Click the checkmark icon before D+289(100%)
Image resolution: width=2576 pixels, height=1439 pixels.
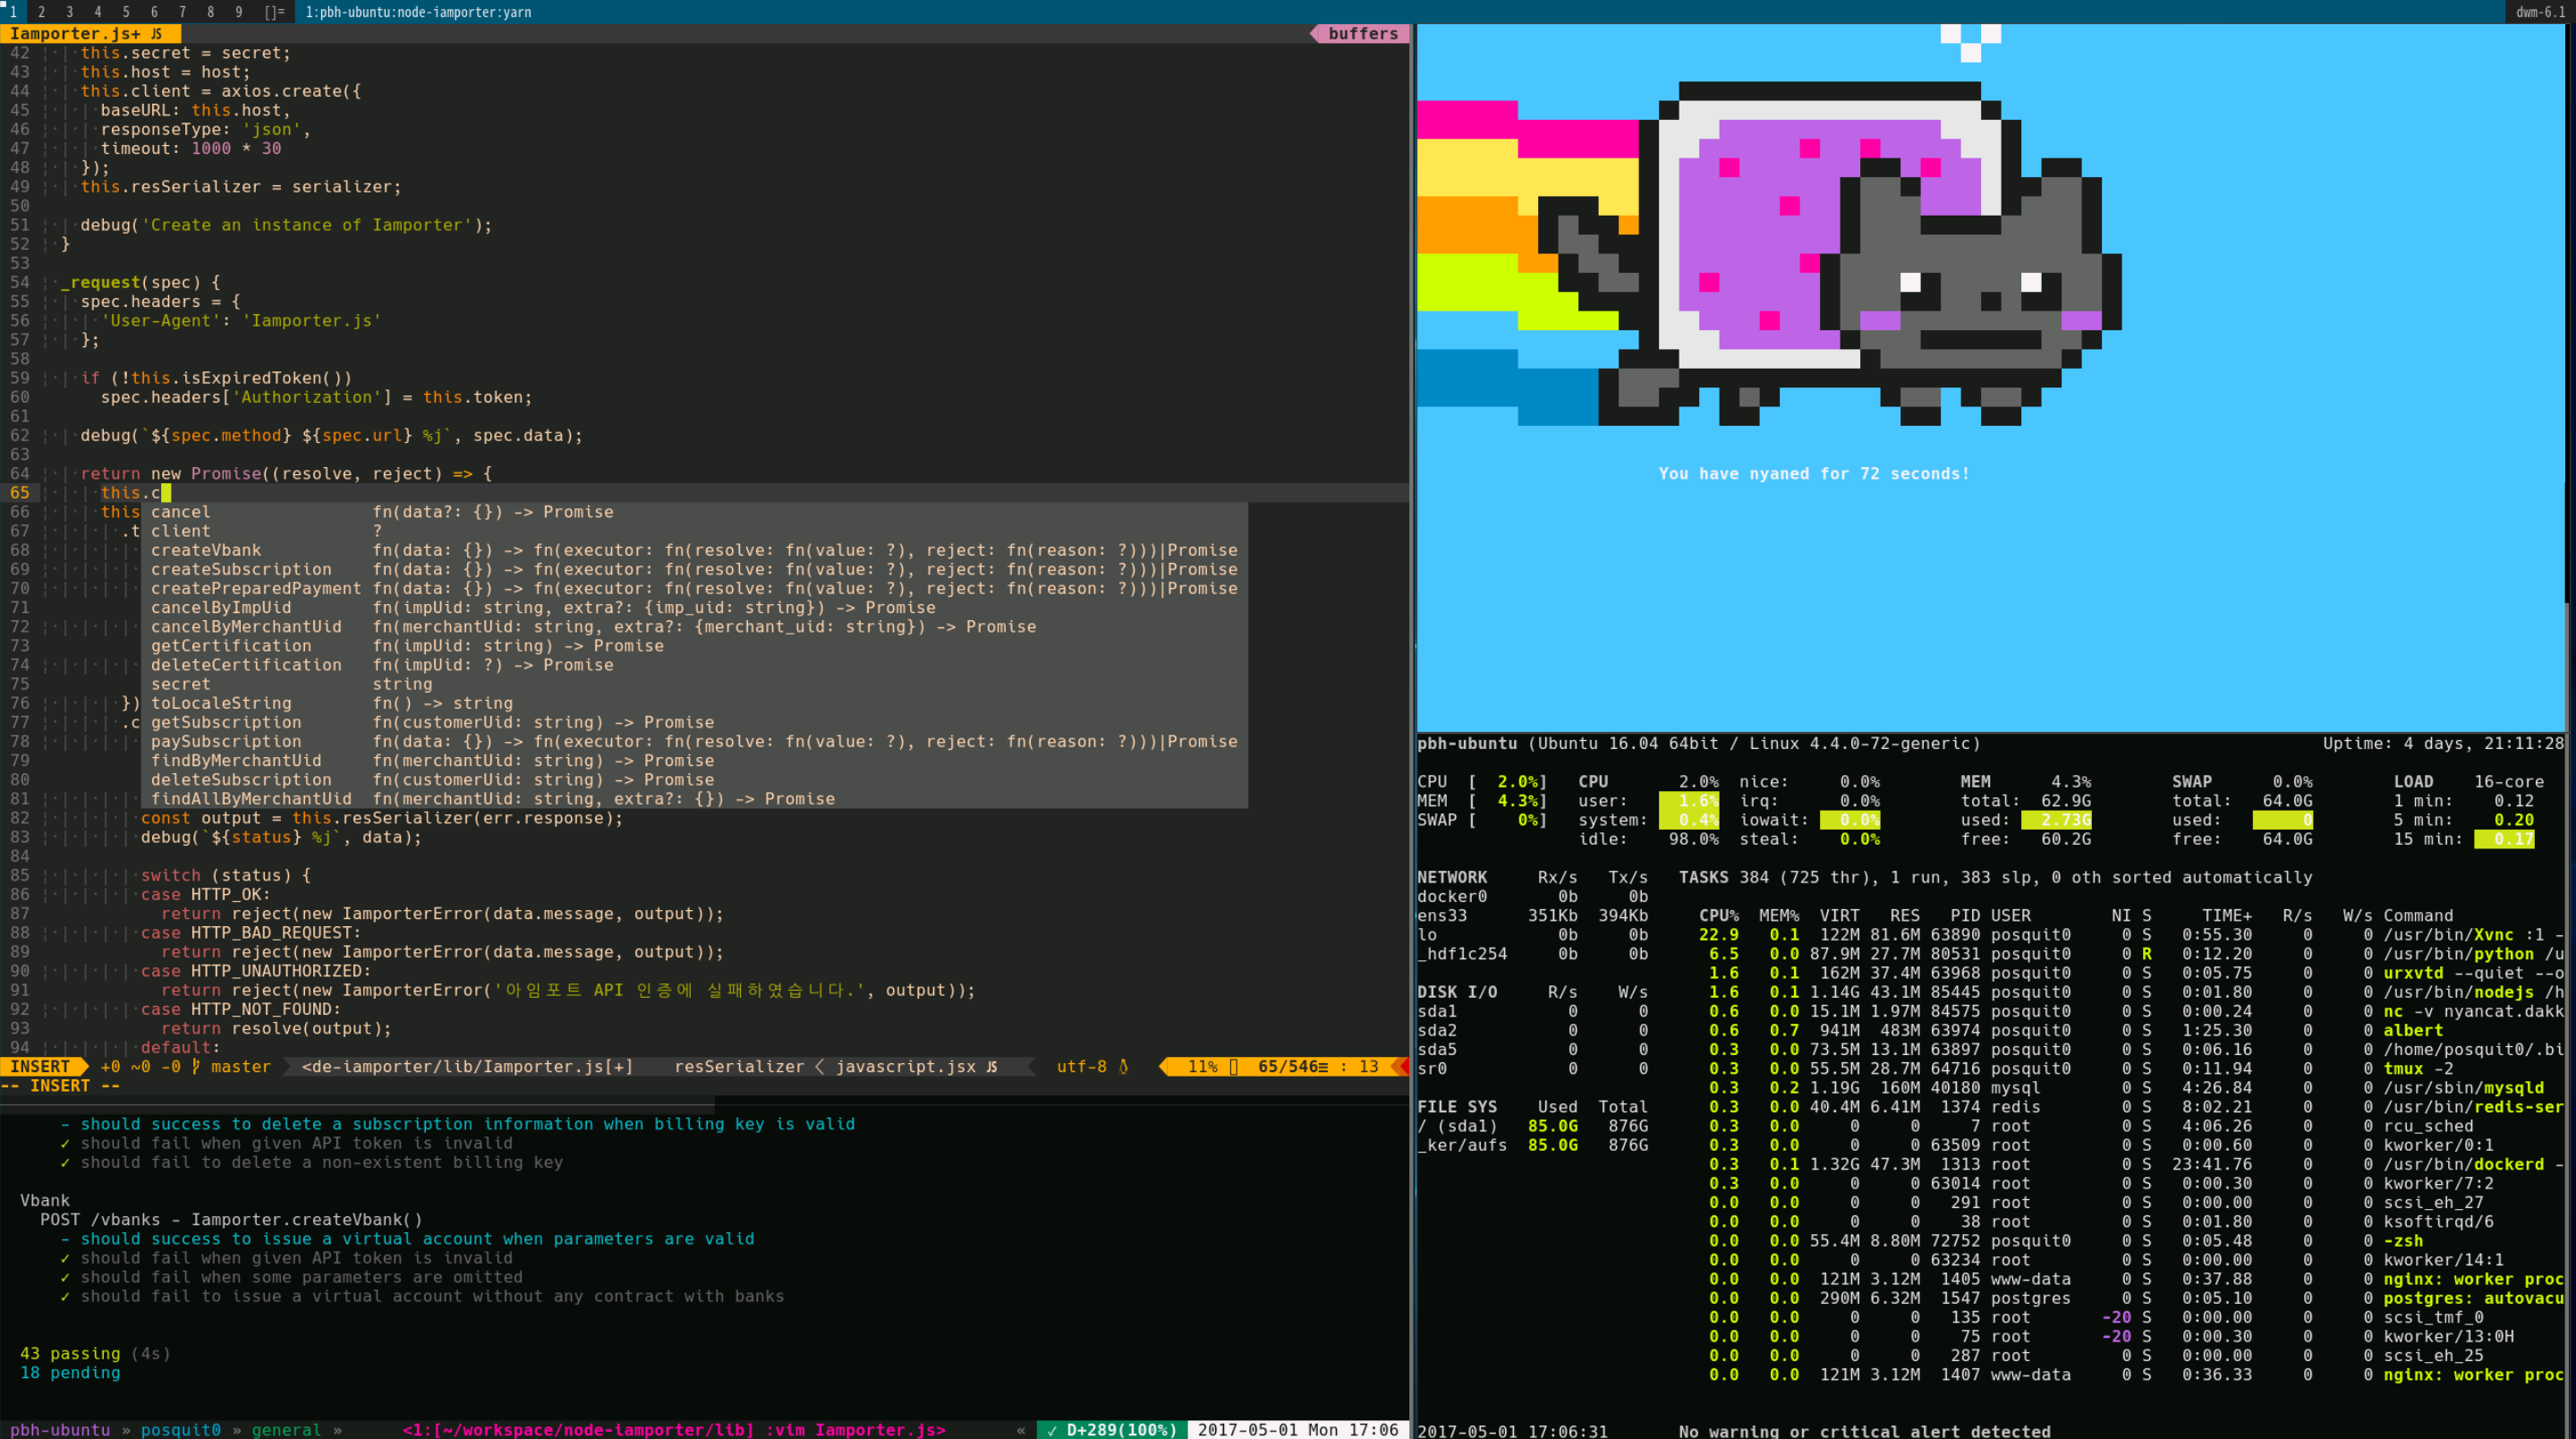pos(1051,1430)
